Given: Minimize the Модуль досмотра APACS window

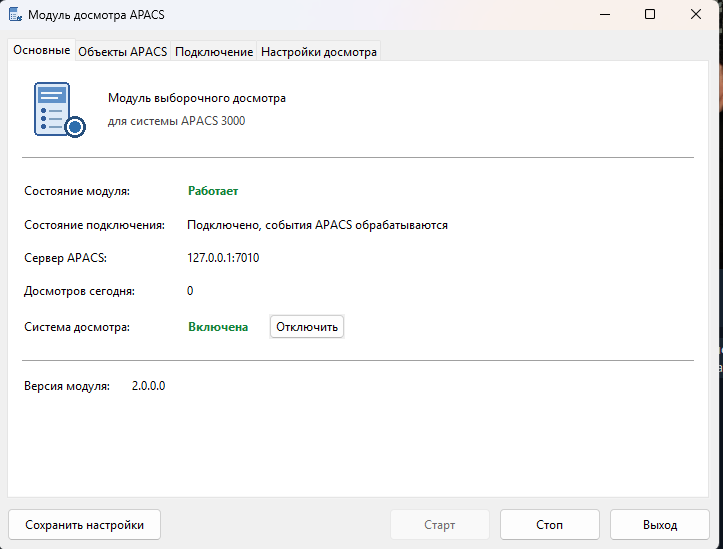Looking at the screenshot, I should point(605,14).
